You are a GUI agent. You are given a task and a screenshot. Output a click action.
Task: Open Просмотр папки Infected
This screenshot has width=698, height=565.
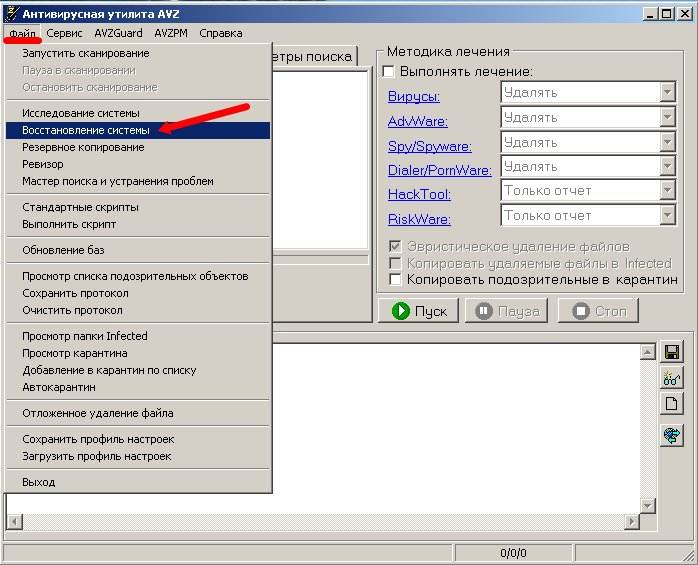138,336
